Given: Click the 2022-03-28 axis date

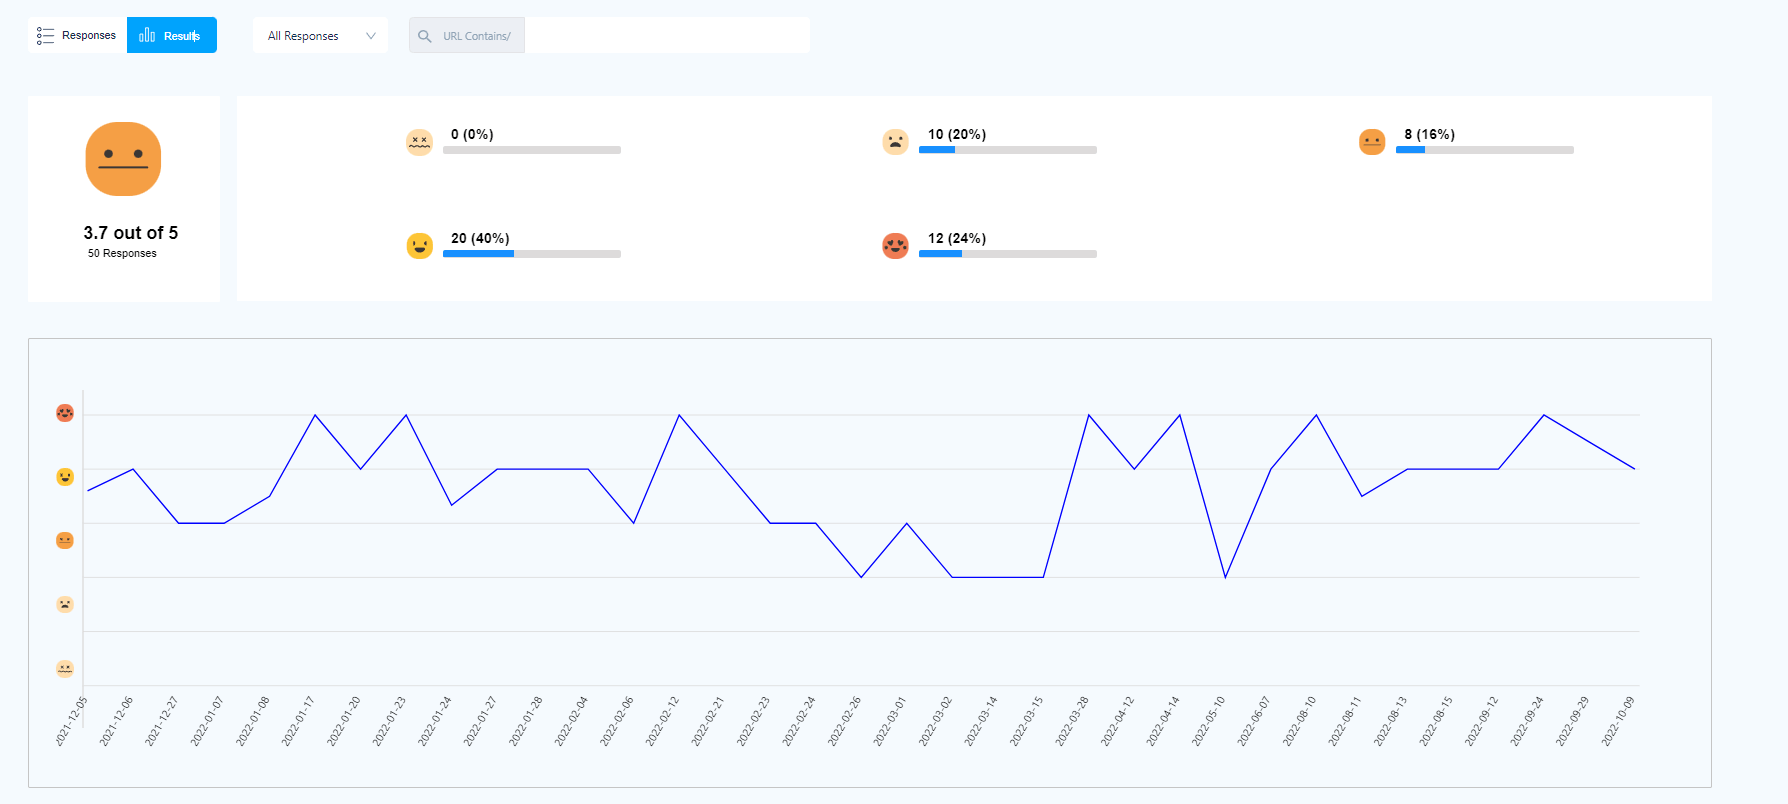Looking at the screenshot, I should [1072, 721].
